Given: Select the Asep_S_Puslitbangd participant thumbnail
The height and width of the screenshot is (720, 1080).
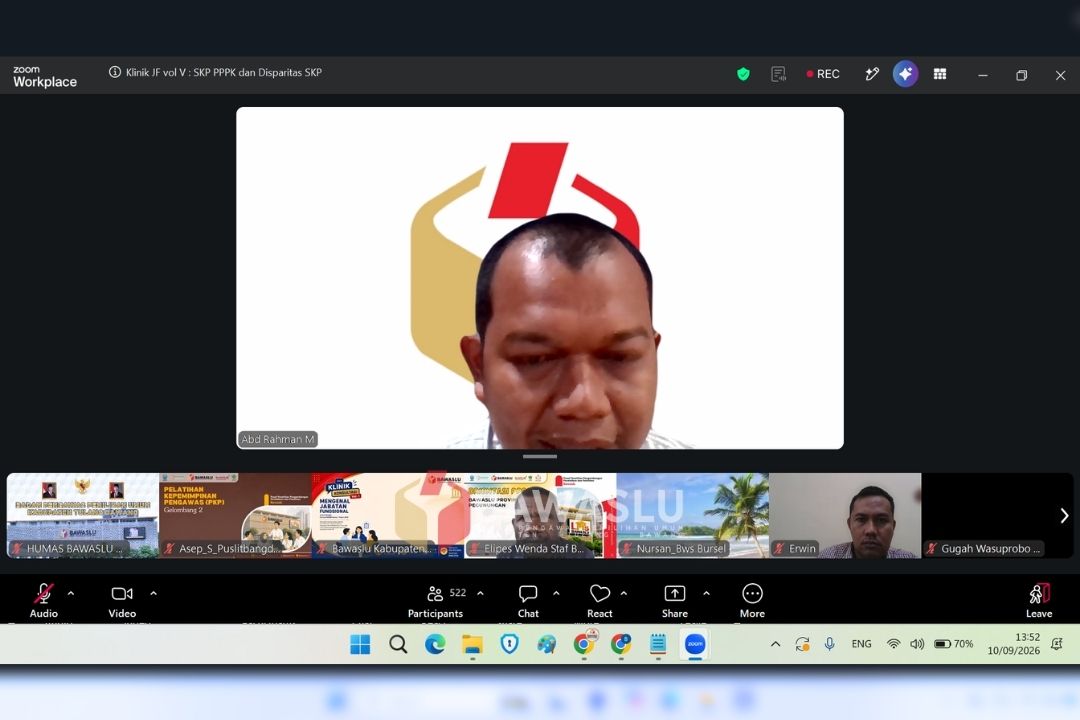Looking at the screenshot, I should (x=236, y=515).
